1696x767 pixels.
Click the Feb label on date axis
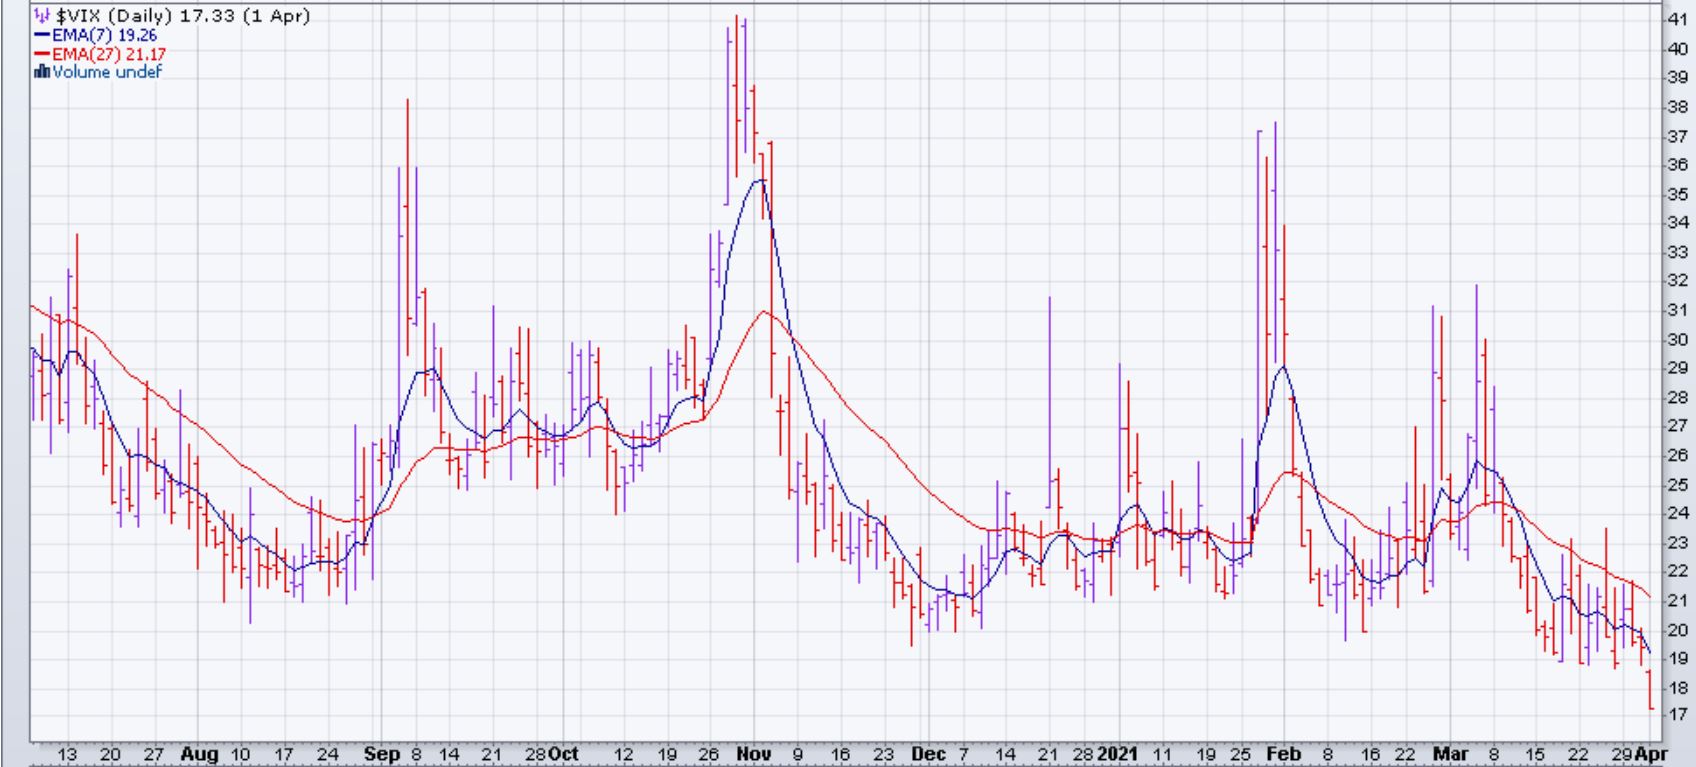[x=1284, y=754]
